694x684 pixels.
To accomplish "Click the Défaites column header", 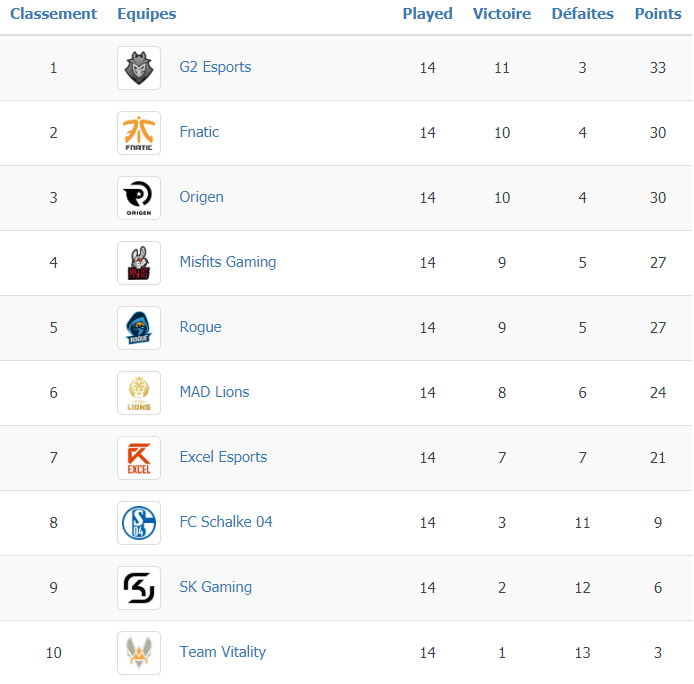I will coord(582,14).
